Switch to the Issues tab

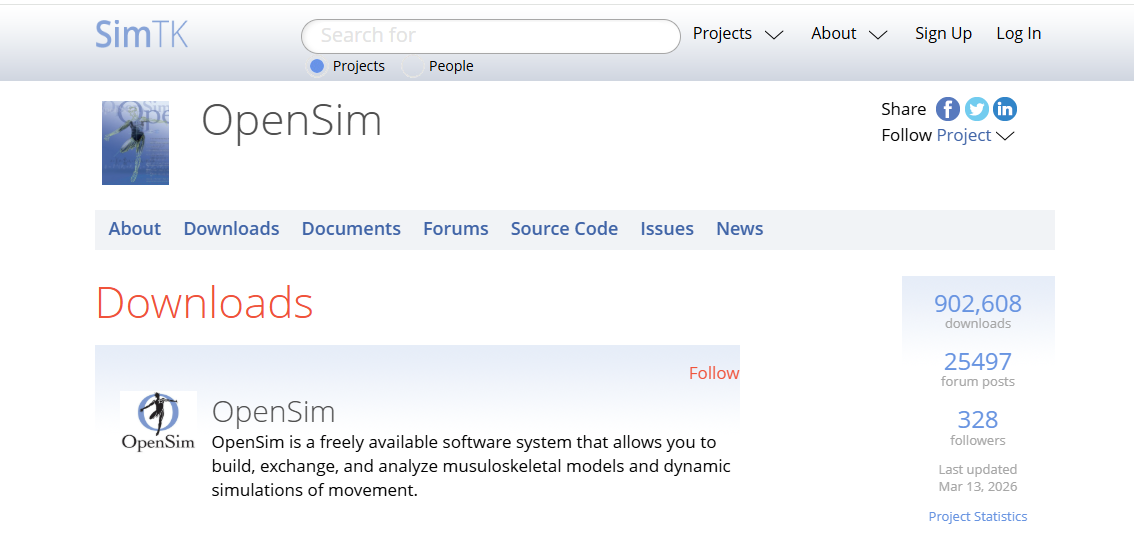[667, 229]
